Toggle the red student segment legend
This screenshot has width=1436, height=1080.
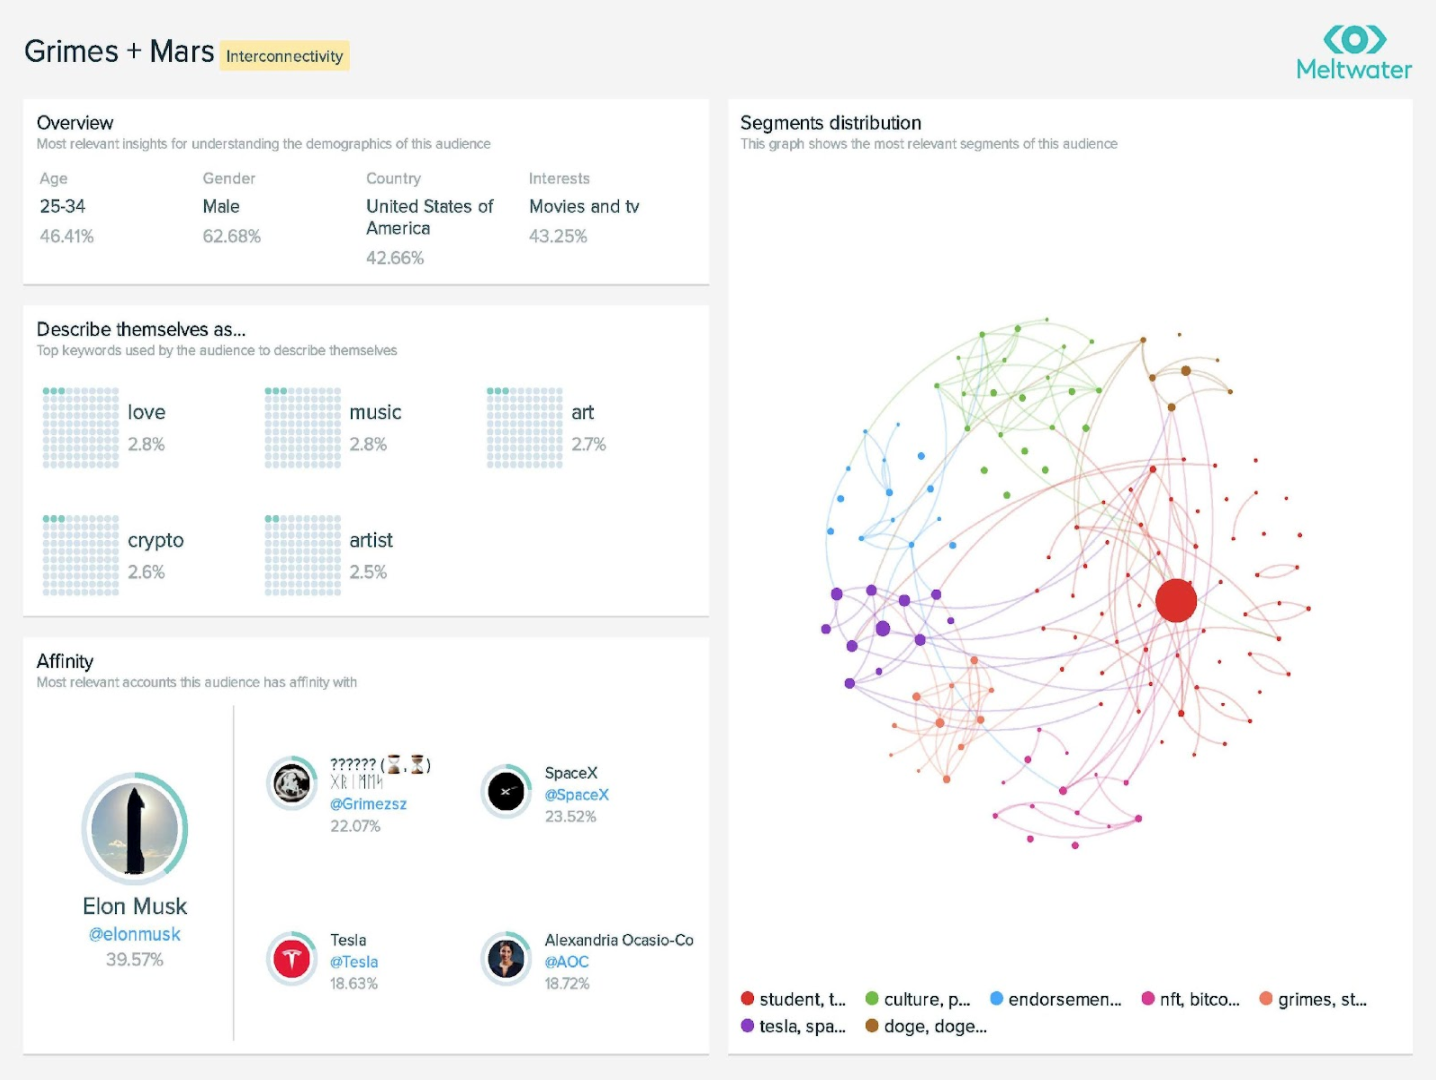(793, 999)
